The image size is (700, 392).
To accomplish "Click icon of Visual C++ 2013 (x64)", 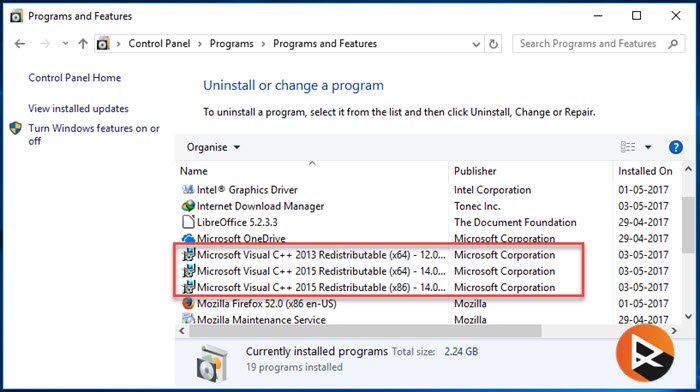I will [188, 254].
